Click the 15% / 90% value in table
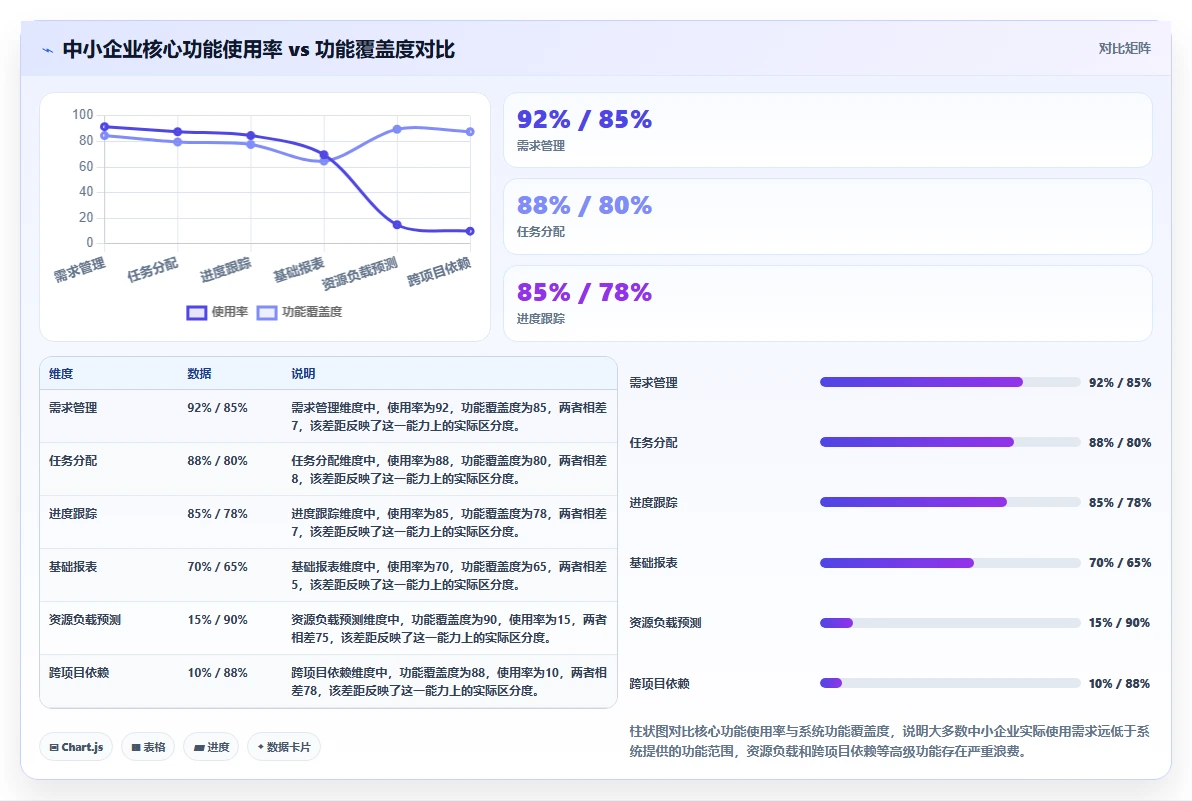The width and height of the screenshot is (1192, 801). pos(217,620)
